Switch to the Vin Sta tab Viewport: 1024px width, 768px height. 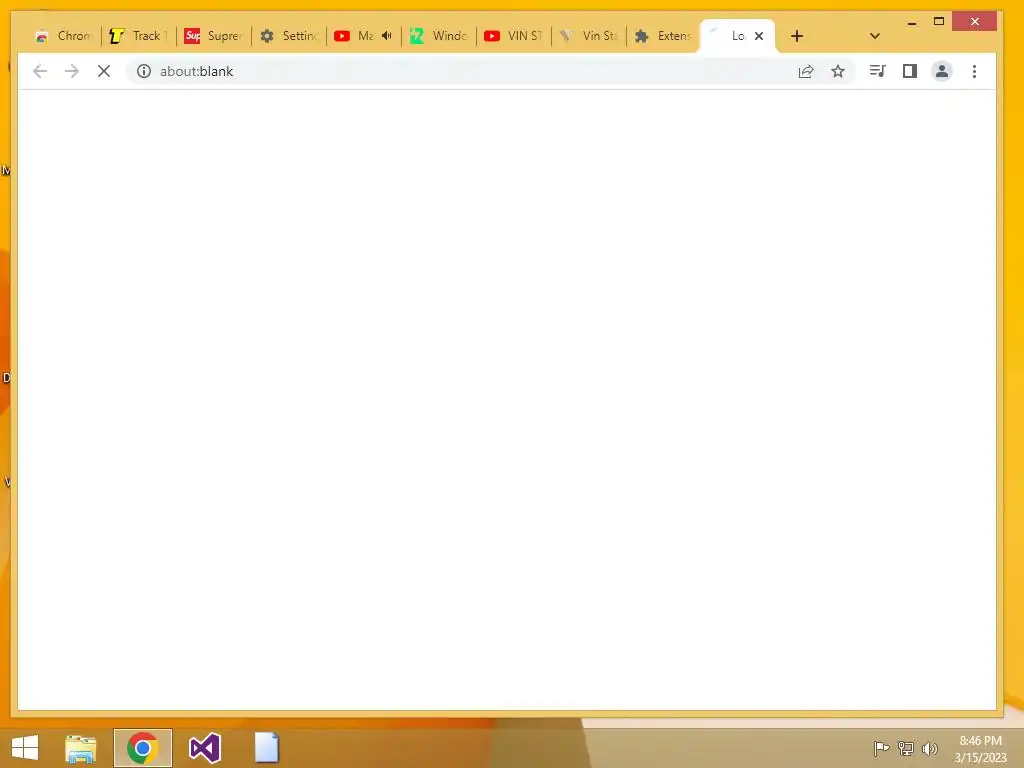point(589,36)
